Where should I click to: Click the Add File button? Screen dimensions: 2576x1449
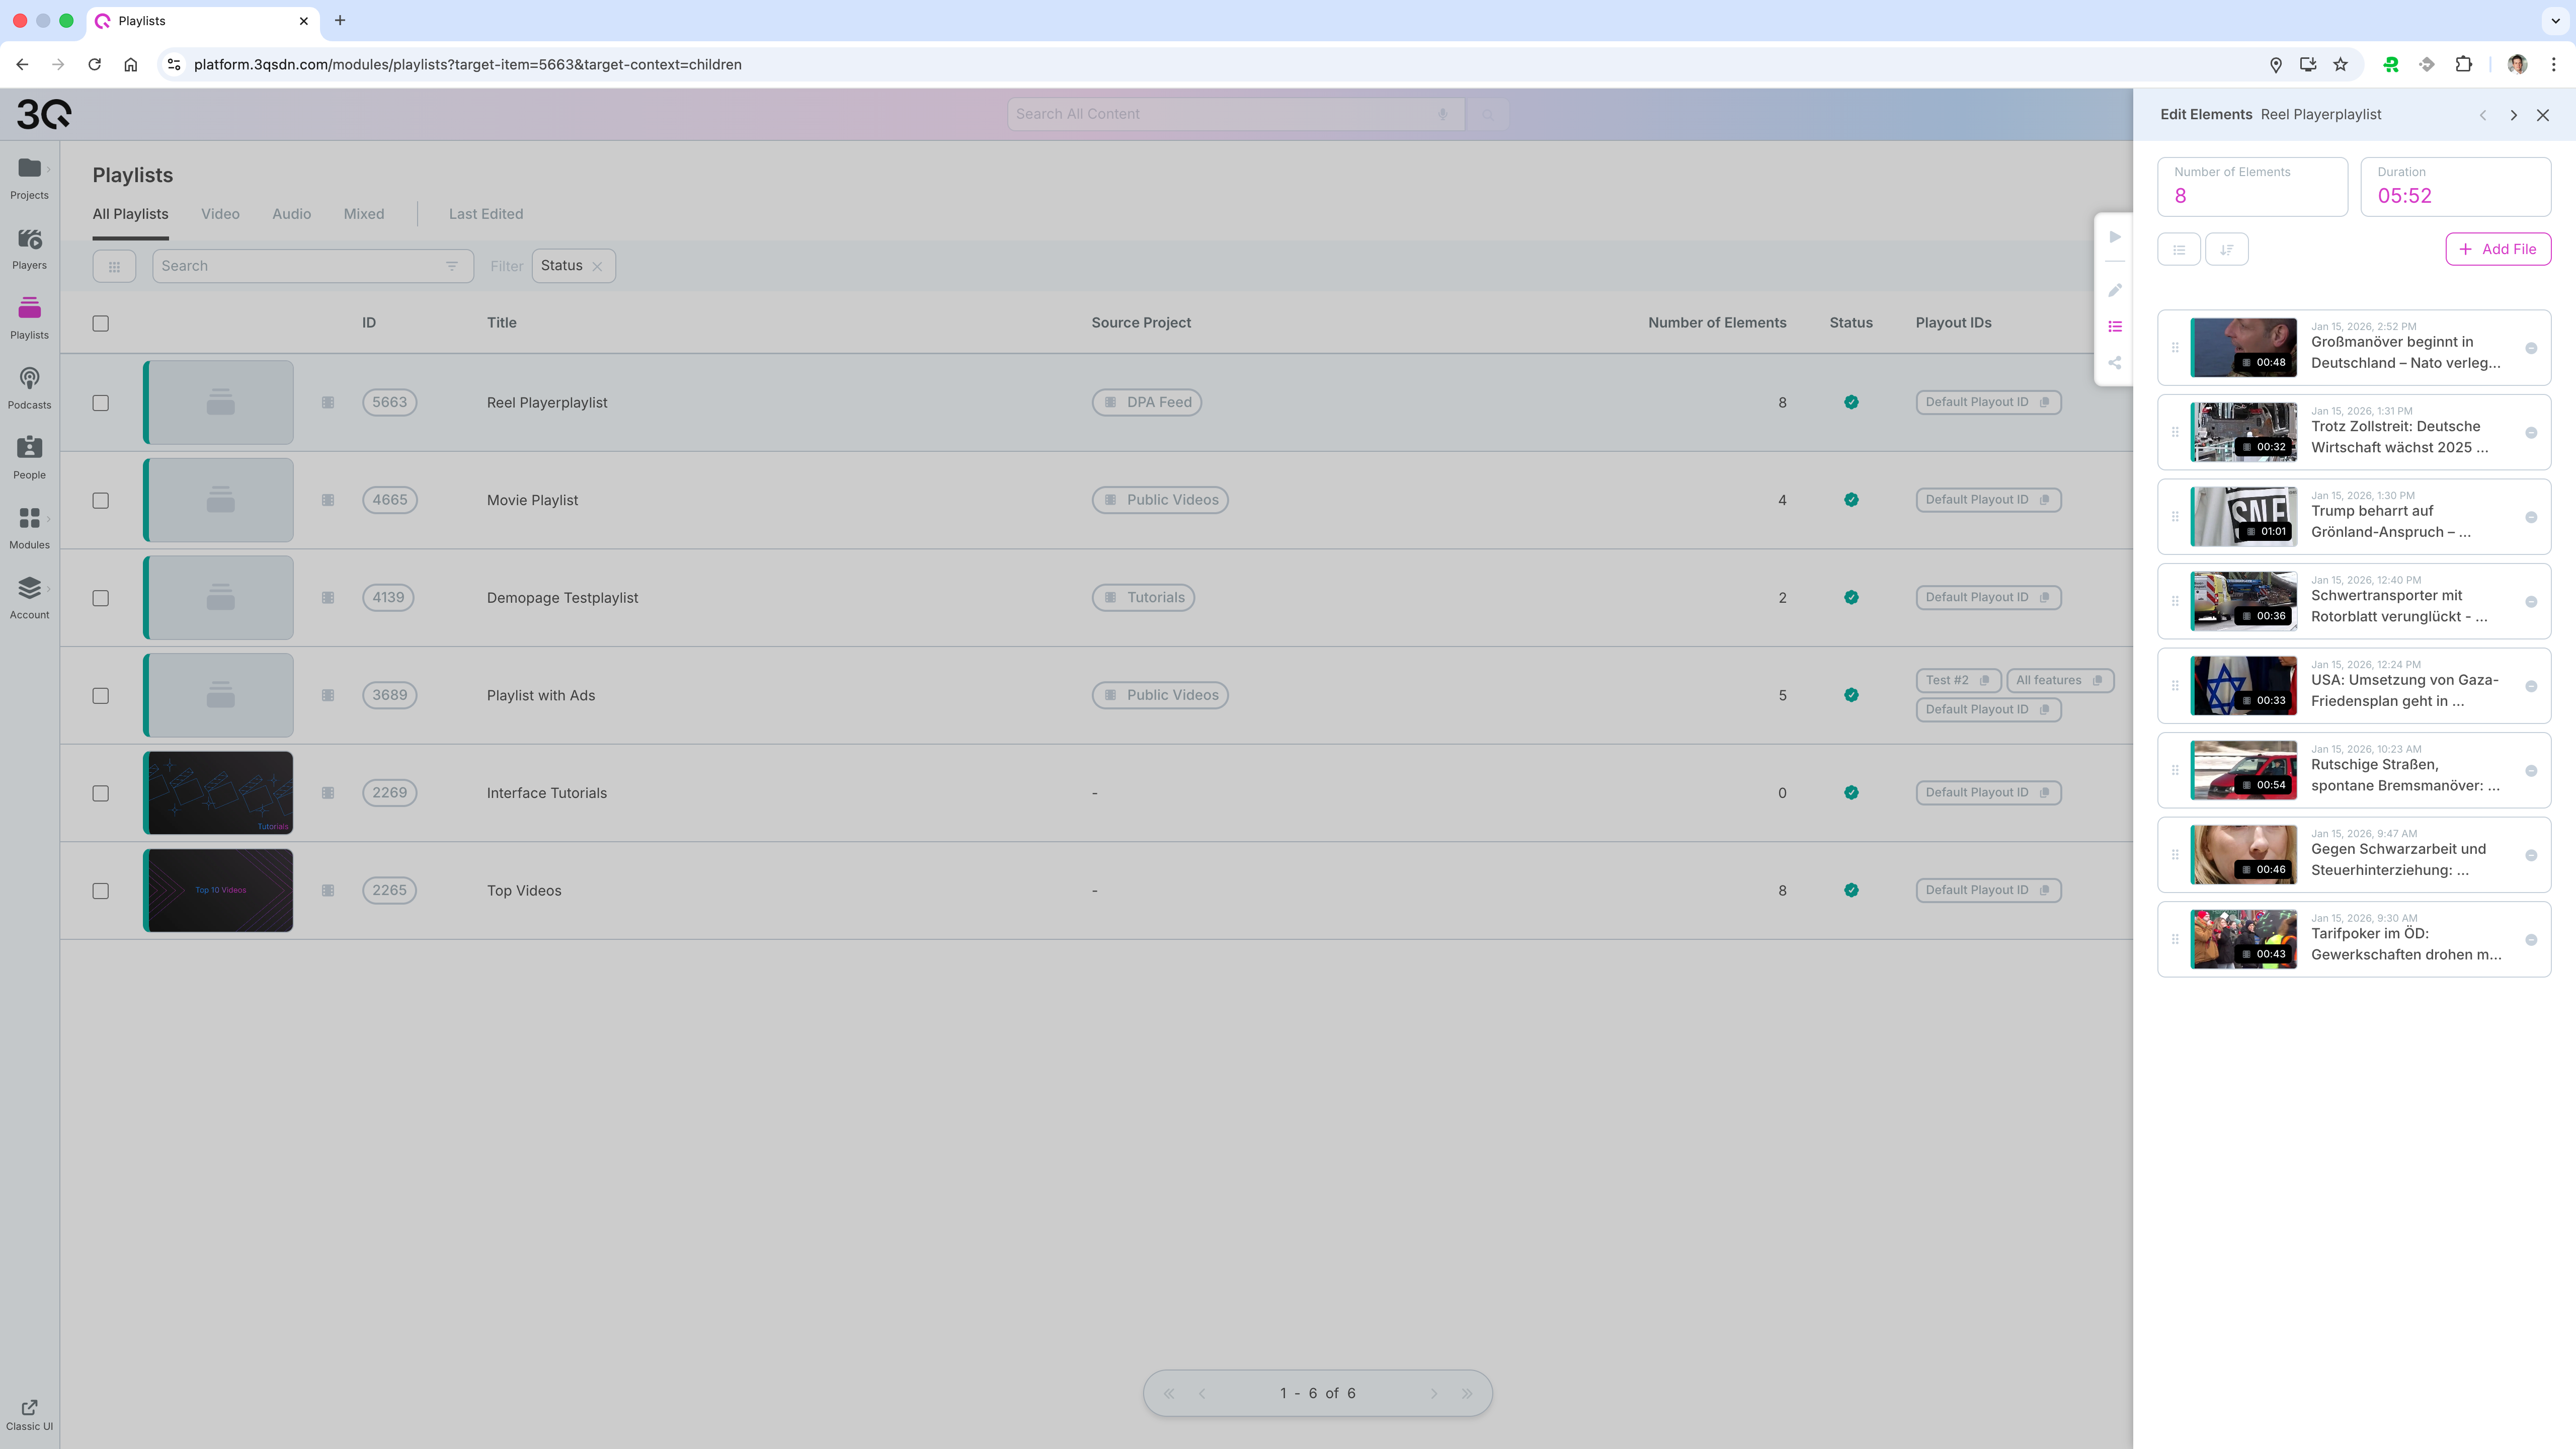pyautogui.click(x=2497, y=249)
